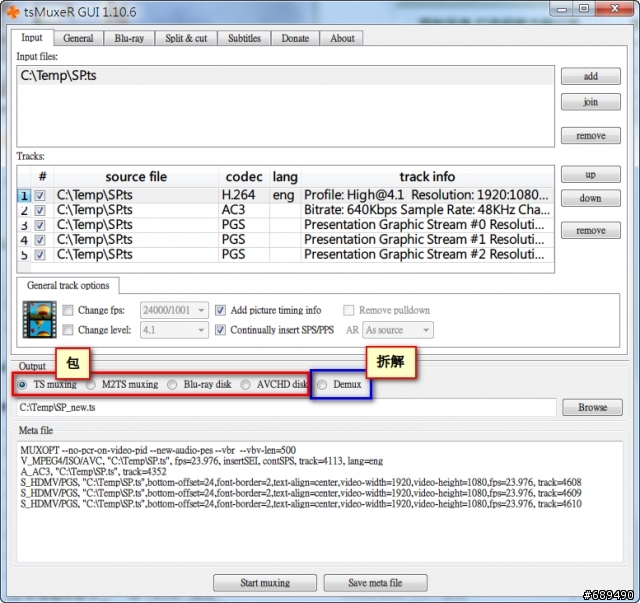
Task: Select Presentation Graphic Stream #0 row
Action: 427,225
